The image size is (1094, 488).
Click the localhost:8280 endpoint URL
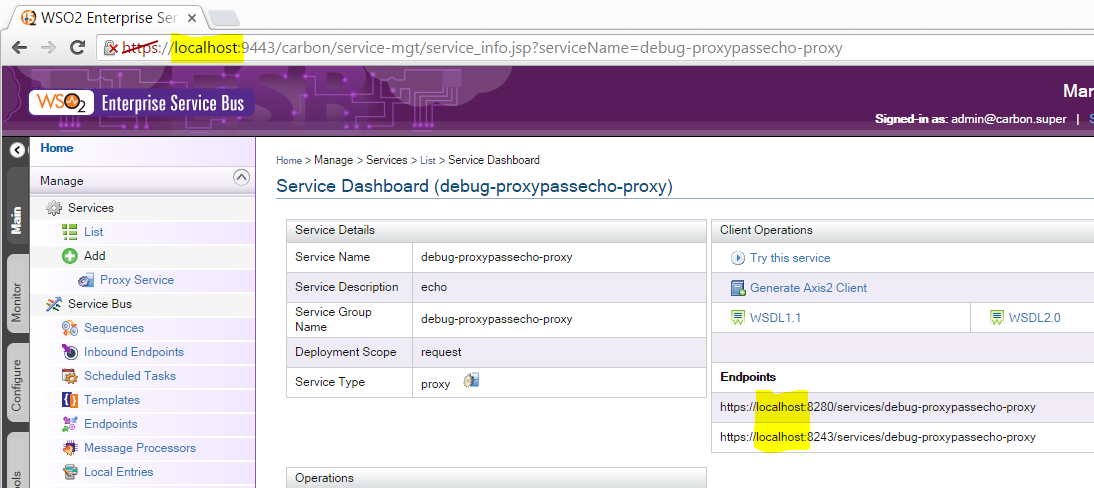coord(878,407)
